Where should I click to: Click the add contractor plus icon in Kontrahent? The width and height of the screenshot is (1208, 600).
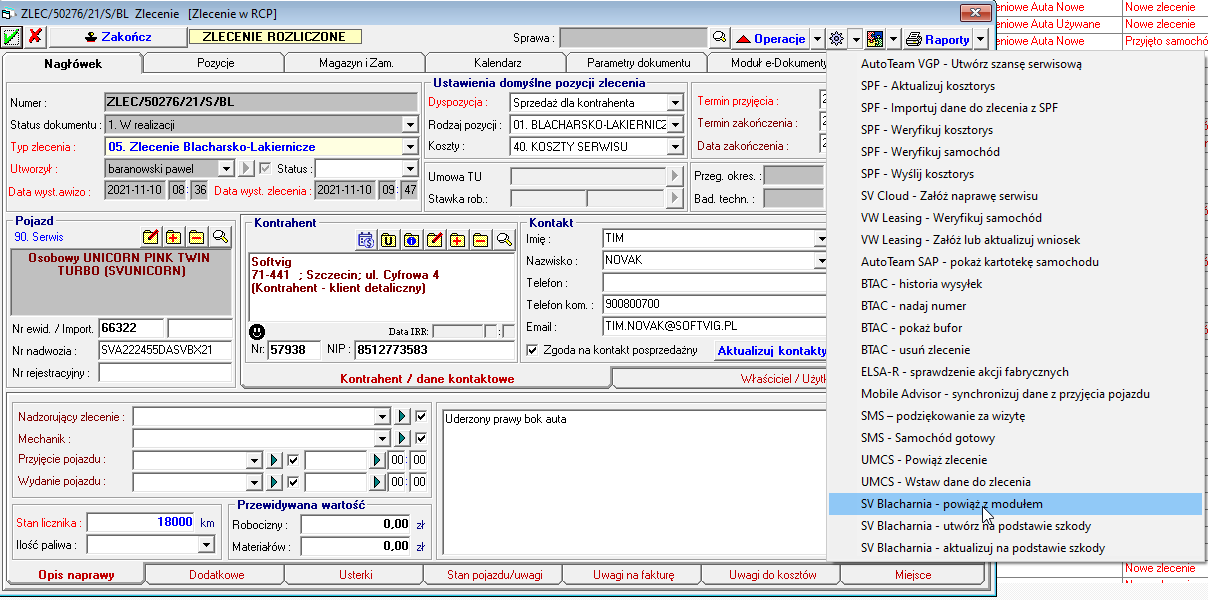457,240
